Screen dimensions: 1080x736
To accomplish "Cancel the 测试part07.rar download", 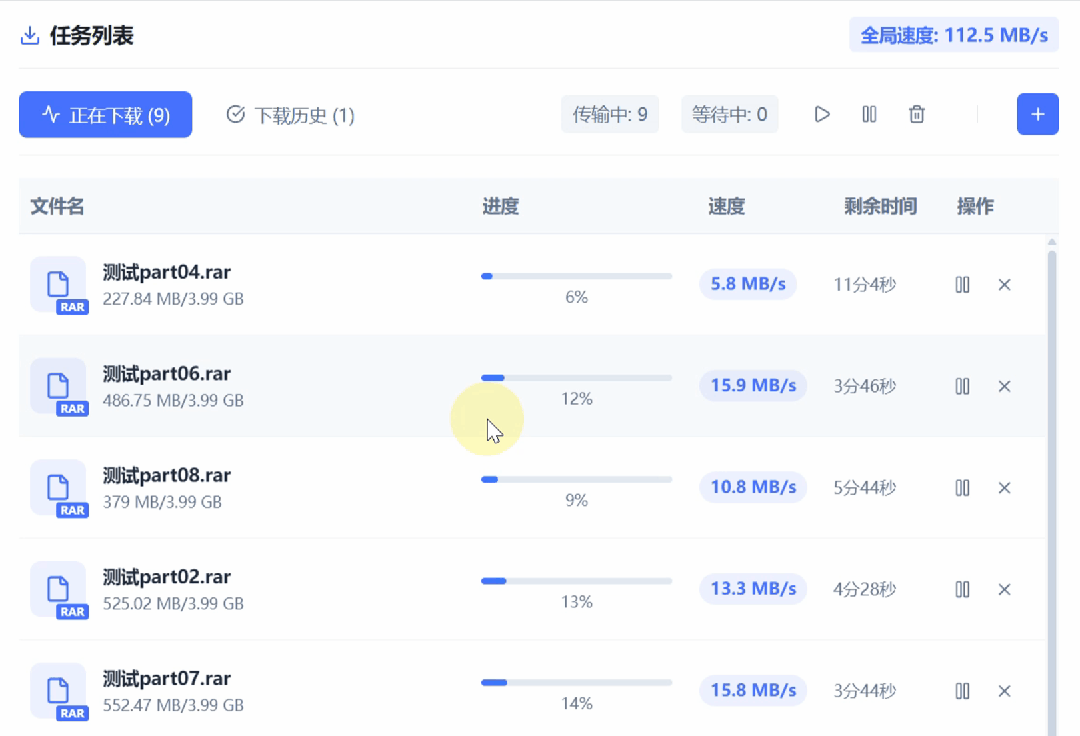I will coord(1004,691).
